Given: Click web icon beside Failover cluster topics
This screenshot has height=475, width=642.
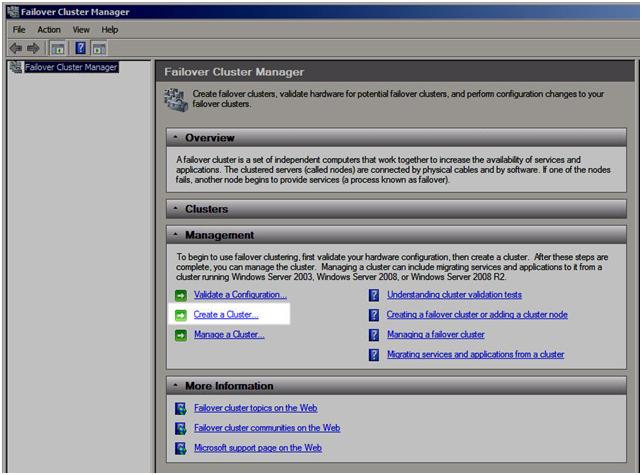Looking at the screenshot, I should click(180, 409).
